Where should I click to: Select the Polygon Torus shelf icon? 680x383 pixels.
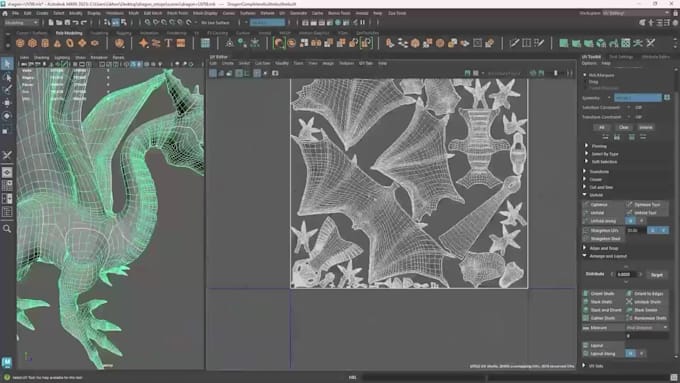point(70,43)
